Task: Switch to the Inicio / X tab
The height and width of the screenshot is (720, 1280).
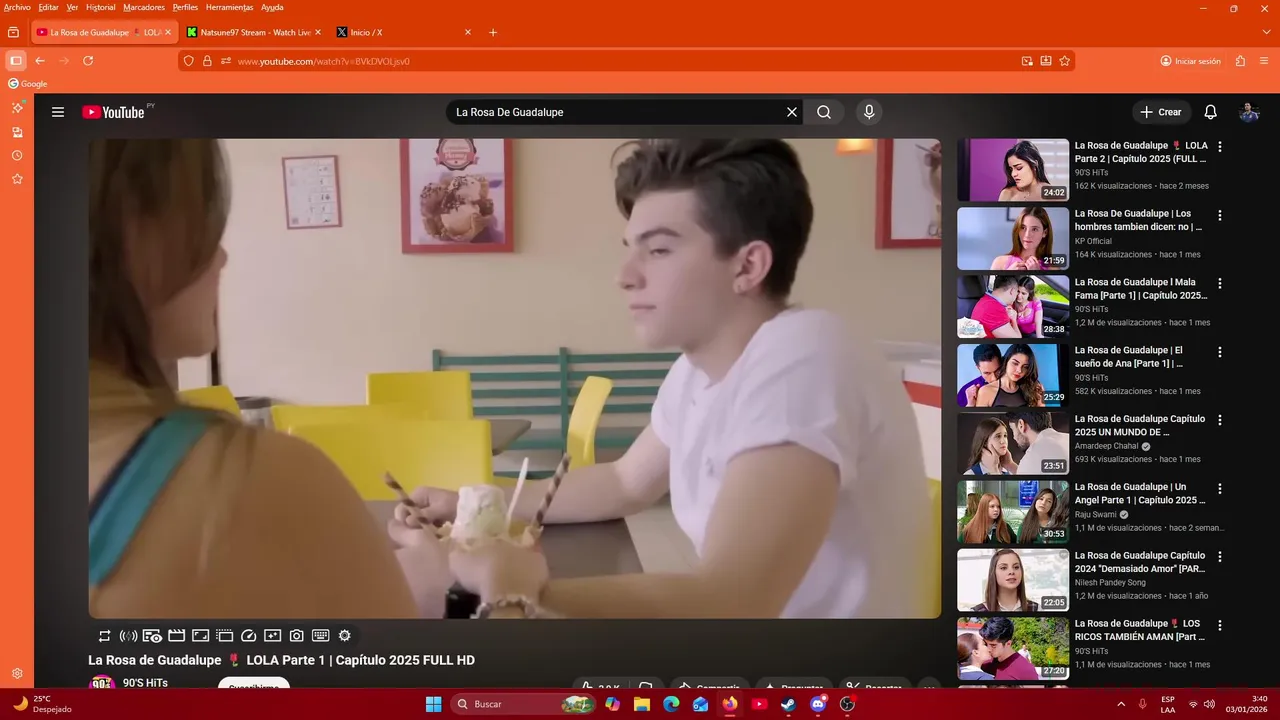Action: tap(402, 32)
